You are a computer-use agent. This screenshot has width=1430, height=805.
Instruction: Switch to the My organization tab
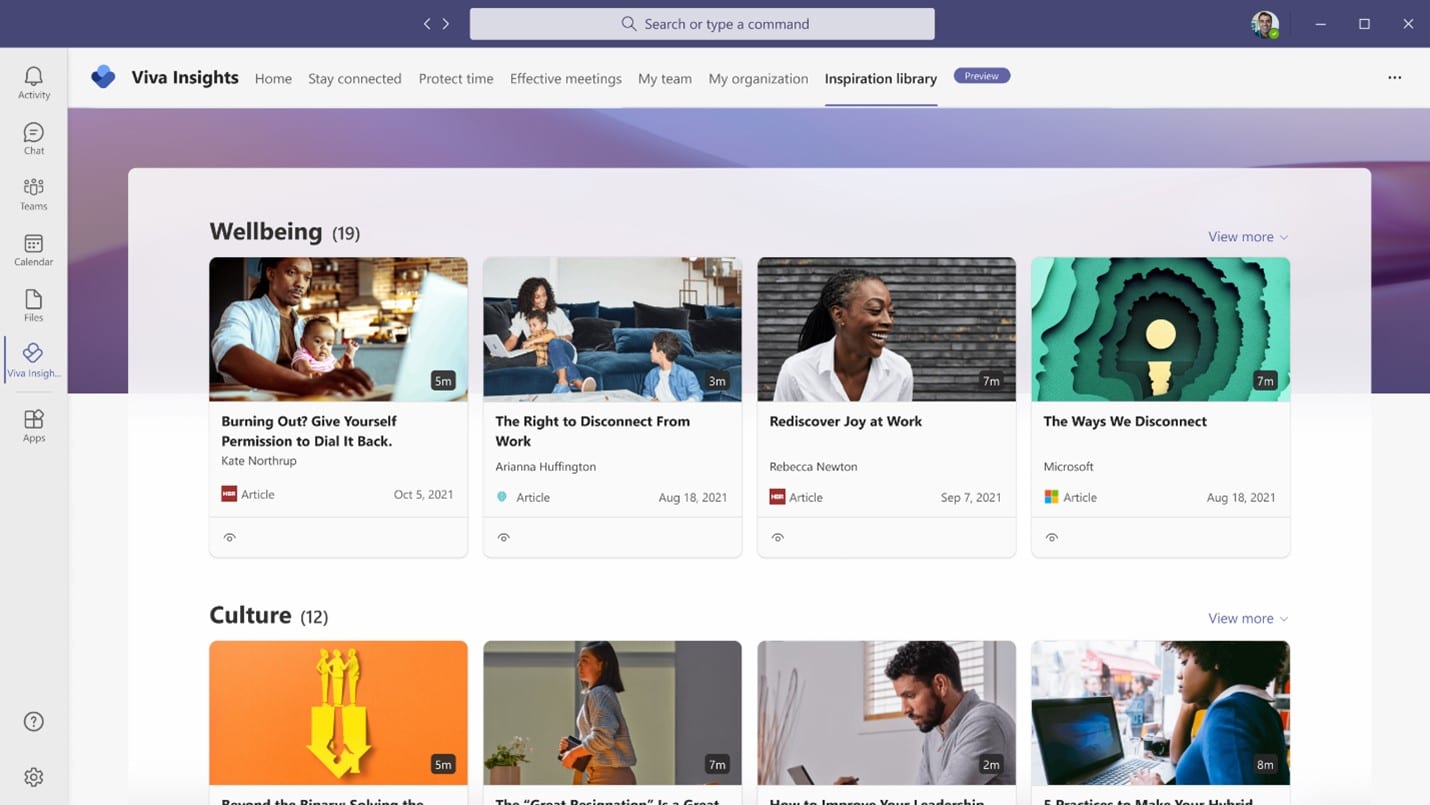click(758, 78)
